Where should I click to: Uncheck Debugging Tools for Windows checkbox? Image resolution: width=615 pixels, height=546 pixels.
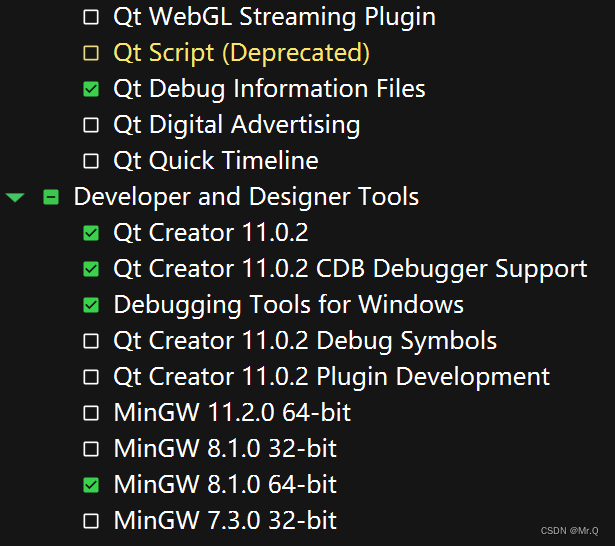91,305
